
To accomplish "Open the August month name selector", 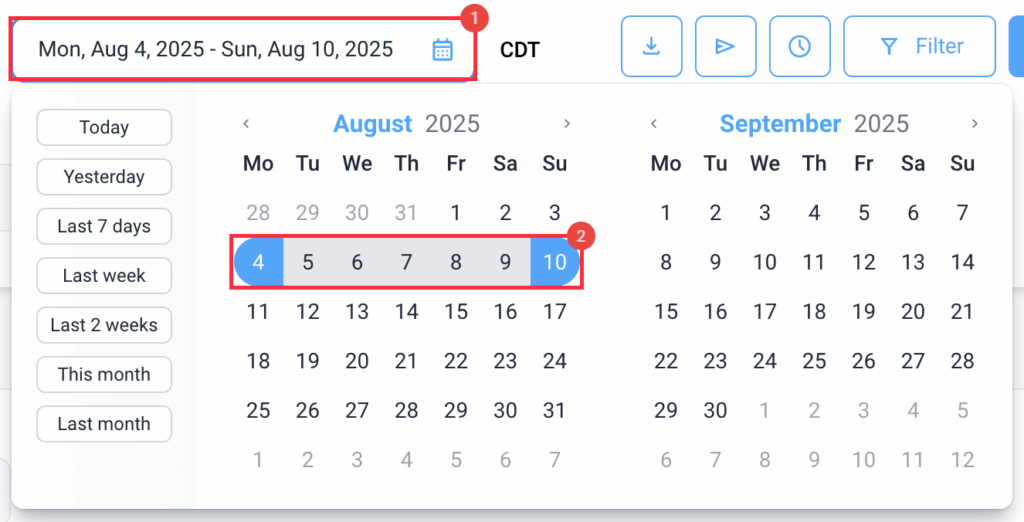I will tap(373, 123).
